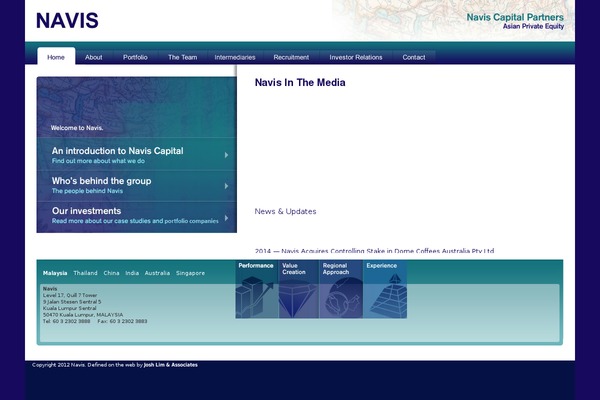Open Investor Relations in the navigation
This screenshot has height=400, width=600.
point(356,57)
